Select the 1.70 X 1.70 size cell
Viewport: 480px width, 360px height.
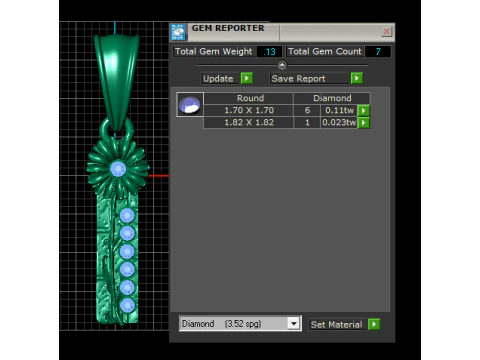point(249,110)
